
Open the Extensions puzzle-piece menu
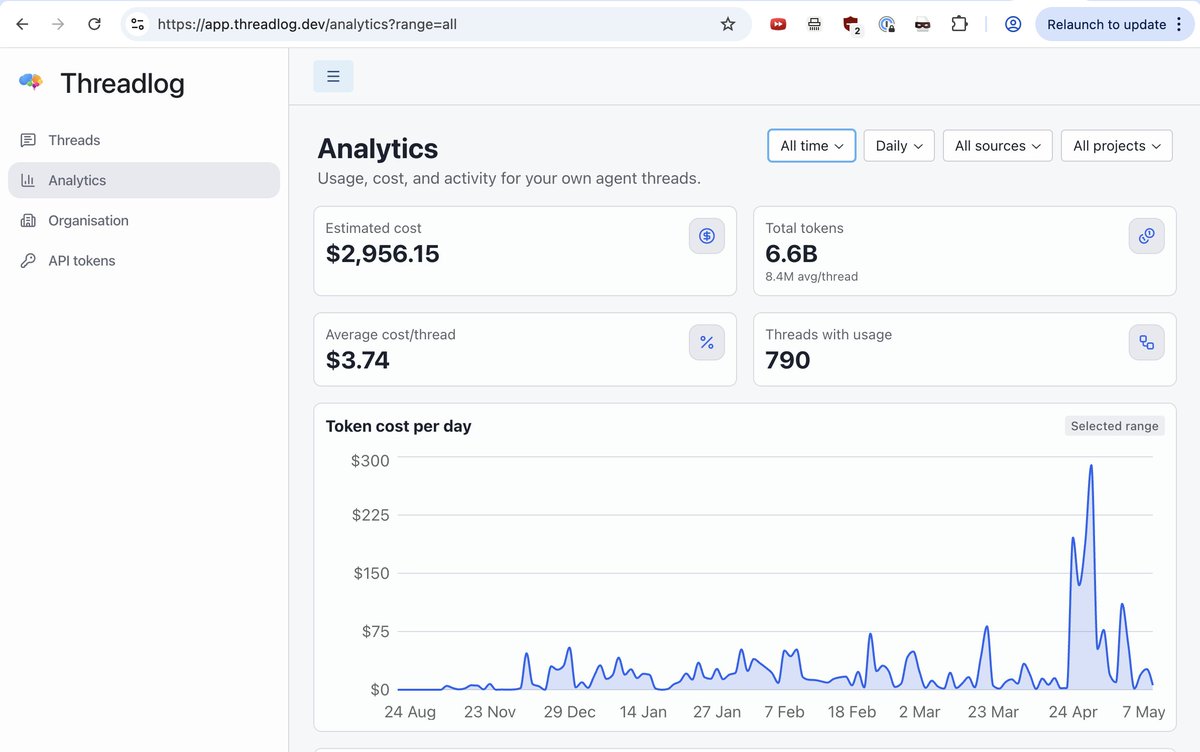tap(959, 24)
